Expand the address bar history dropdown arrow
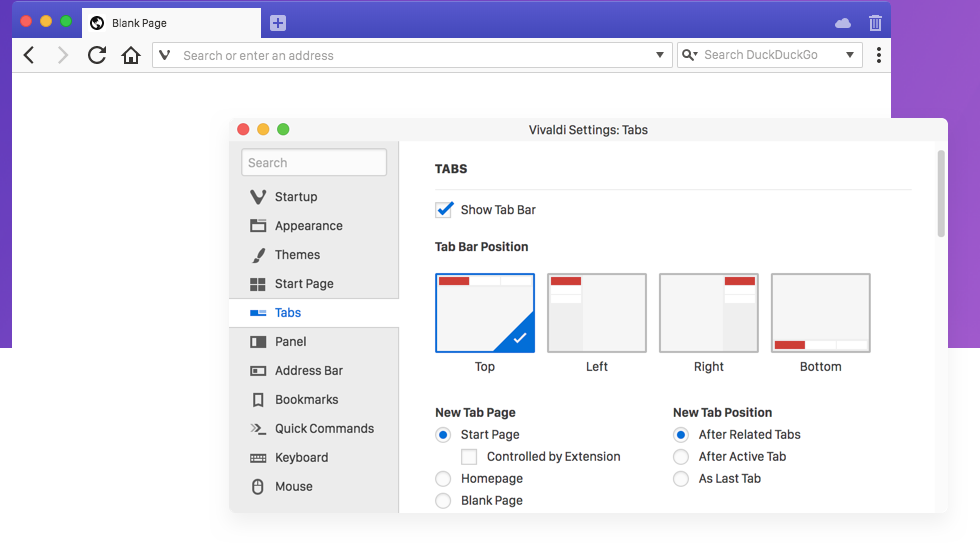Screen dimensions: 980x551 tap(659, 55)
